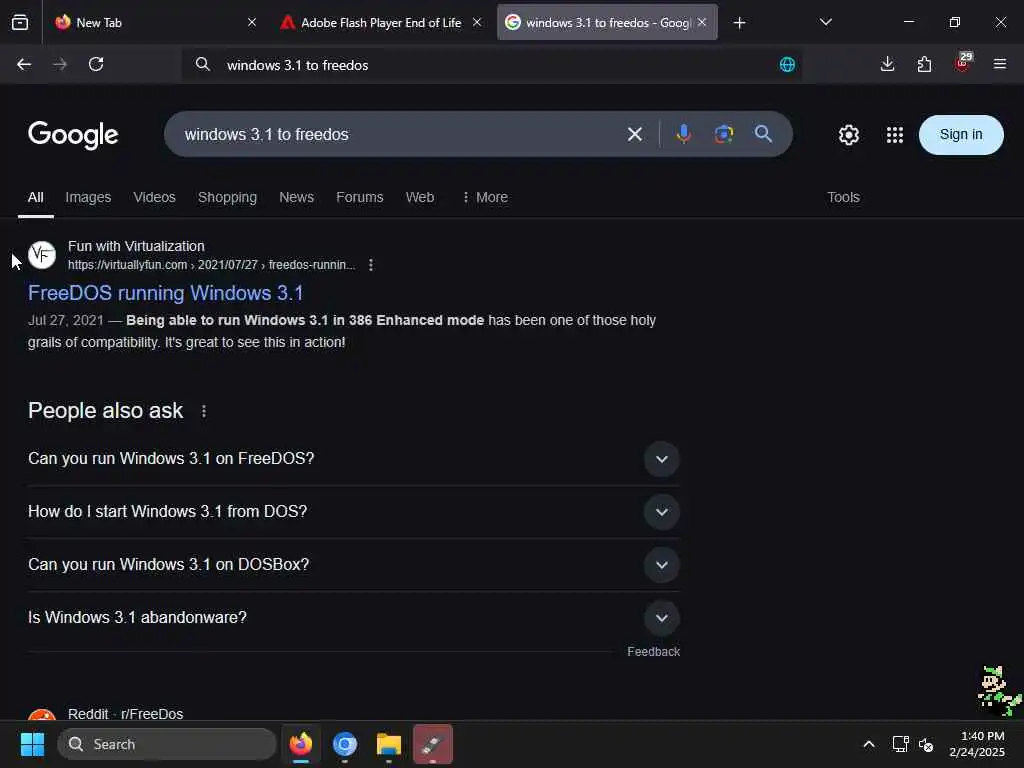Click the Reddit r/FreeDos result source
The image size is (1024, 768).
[x=125, y=714]
